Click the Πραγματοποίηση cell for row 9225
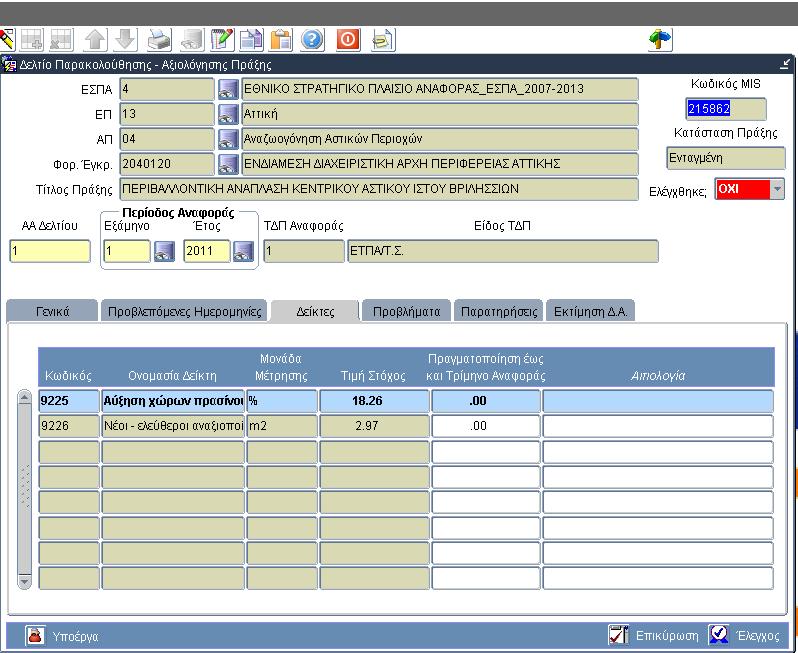Image resolution: width=798 pixels, height=653 pixels. pyautogui.click(x=486, y=401)
